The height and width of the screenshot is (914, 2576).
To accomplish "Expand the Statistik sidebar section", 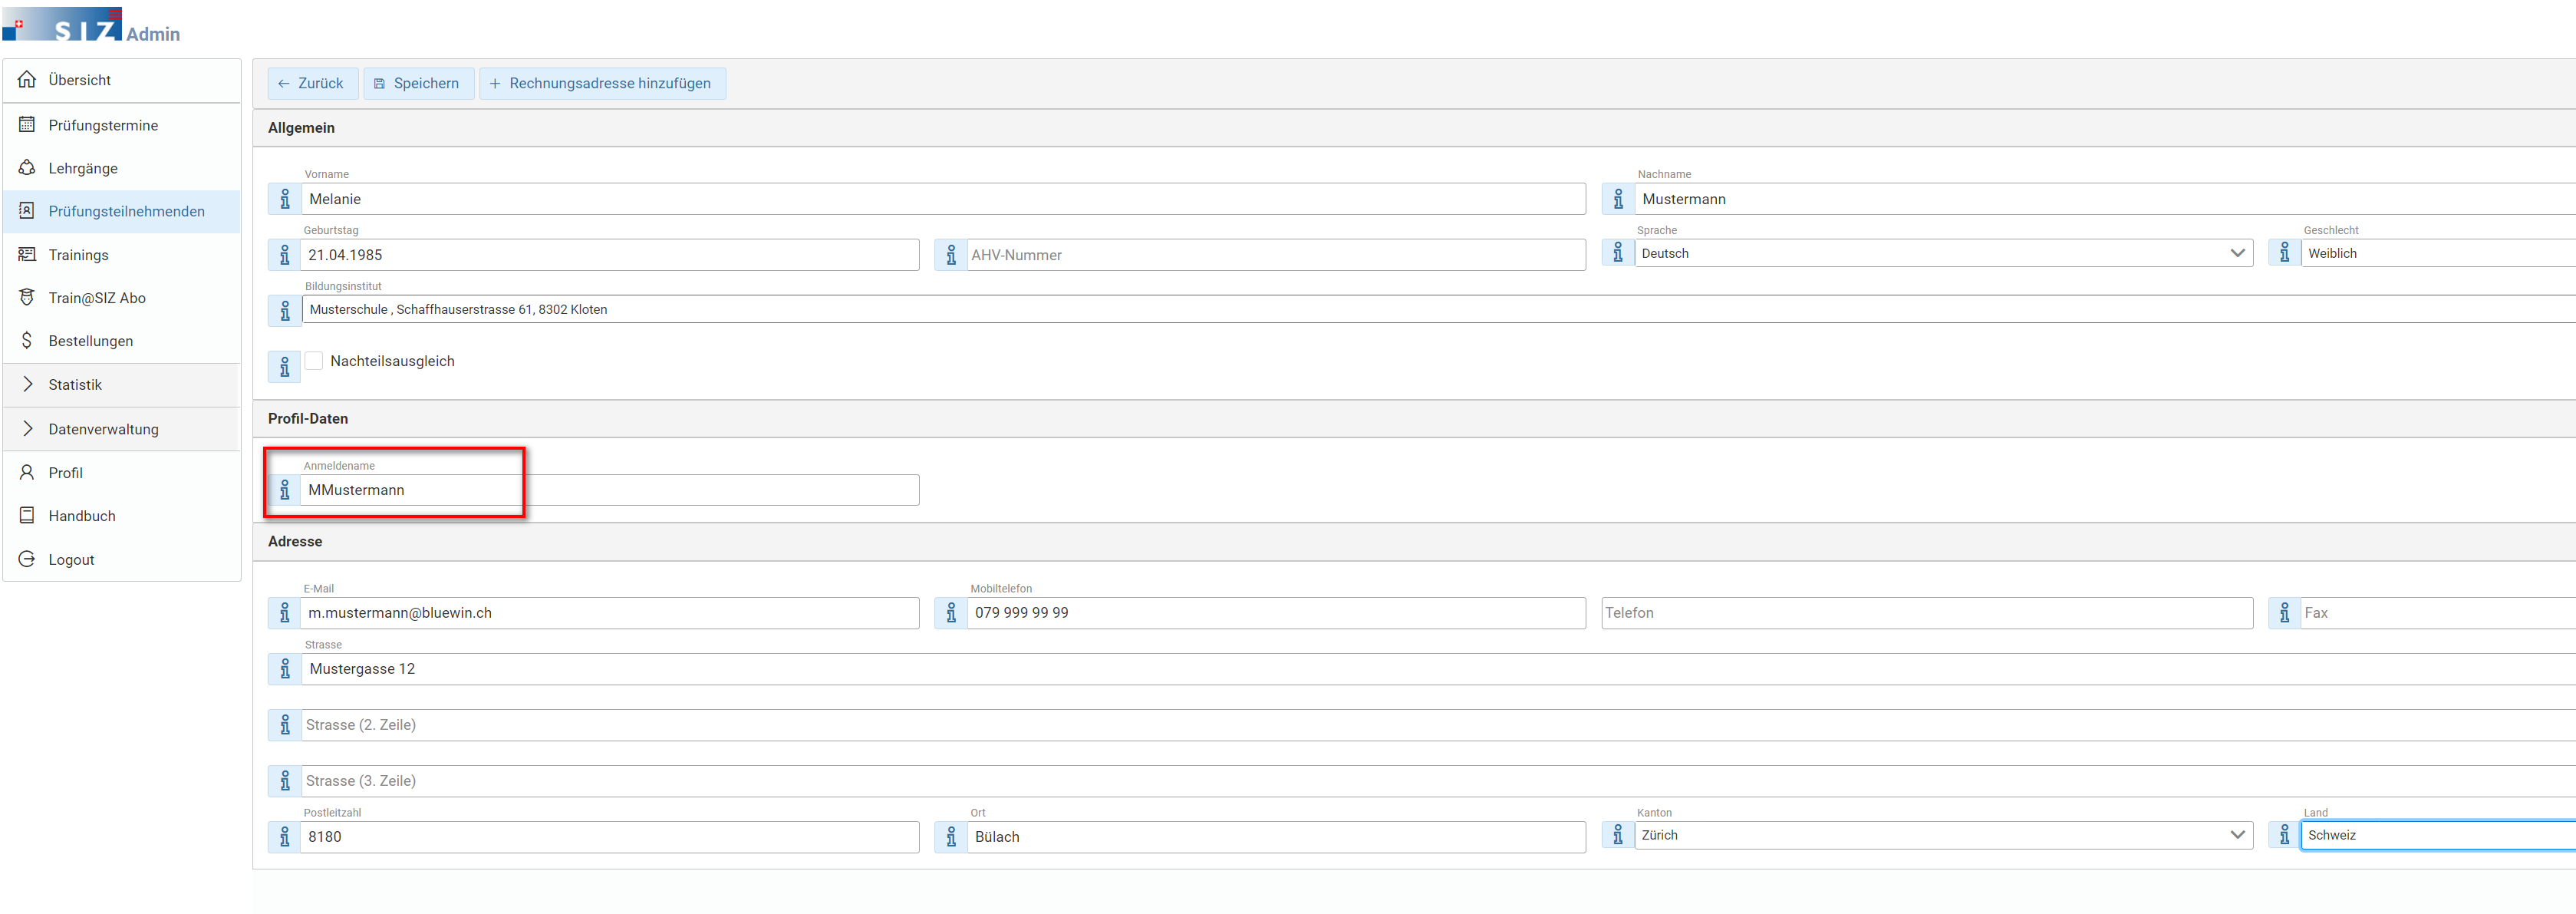I will click(x=122, y=385).
